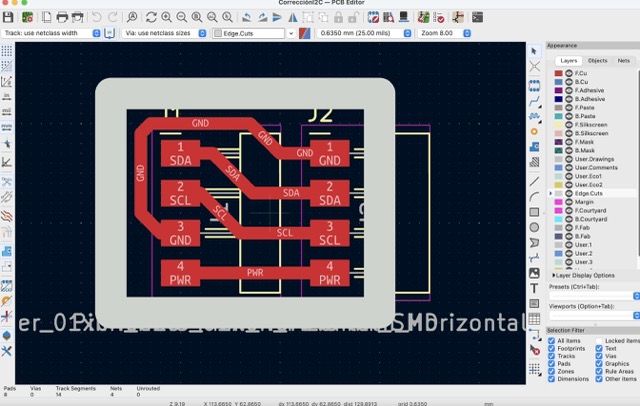Click the B.Cu blue color swatch
640x406 pixels.
[558, 82]
